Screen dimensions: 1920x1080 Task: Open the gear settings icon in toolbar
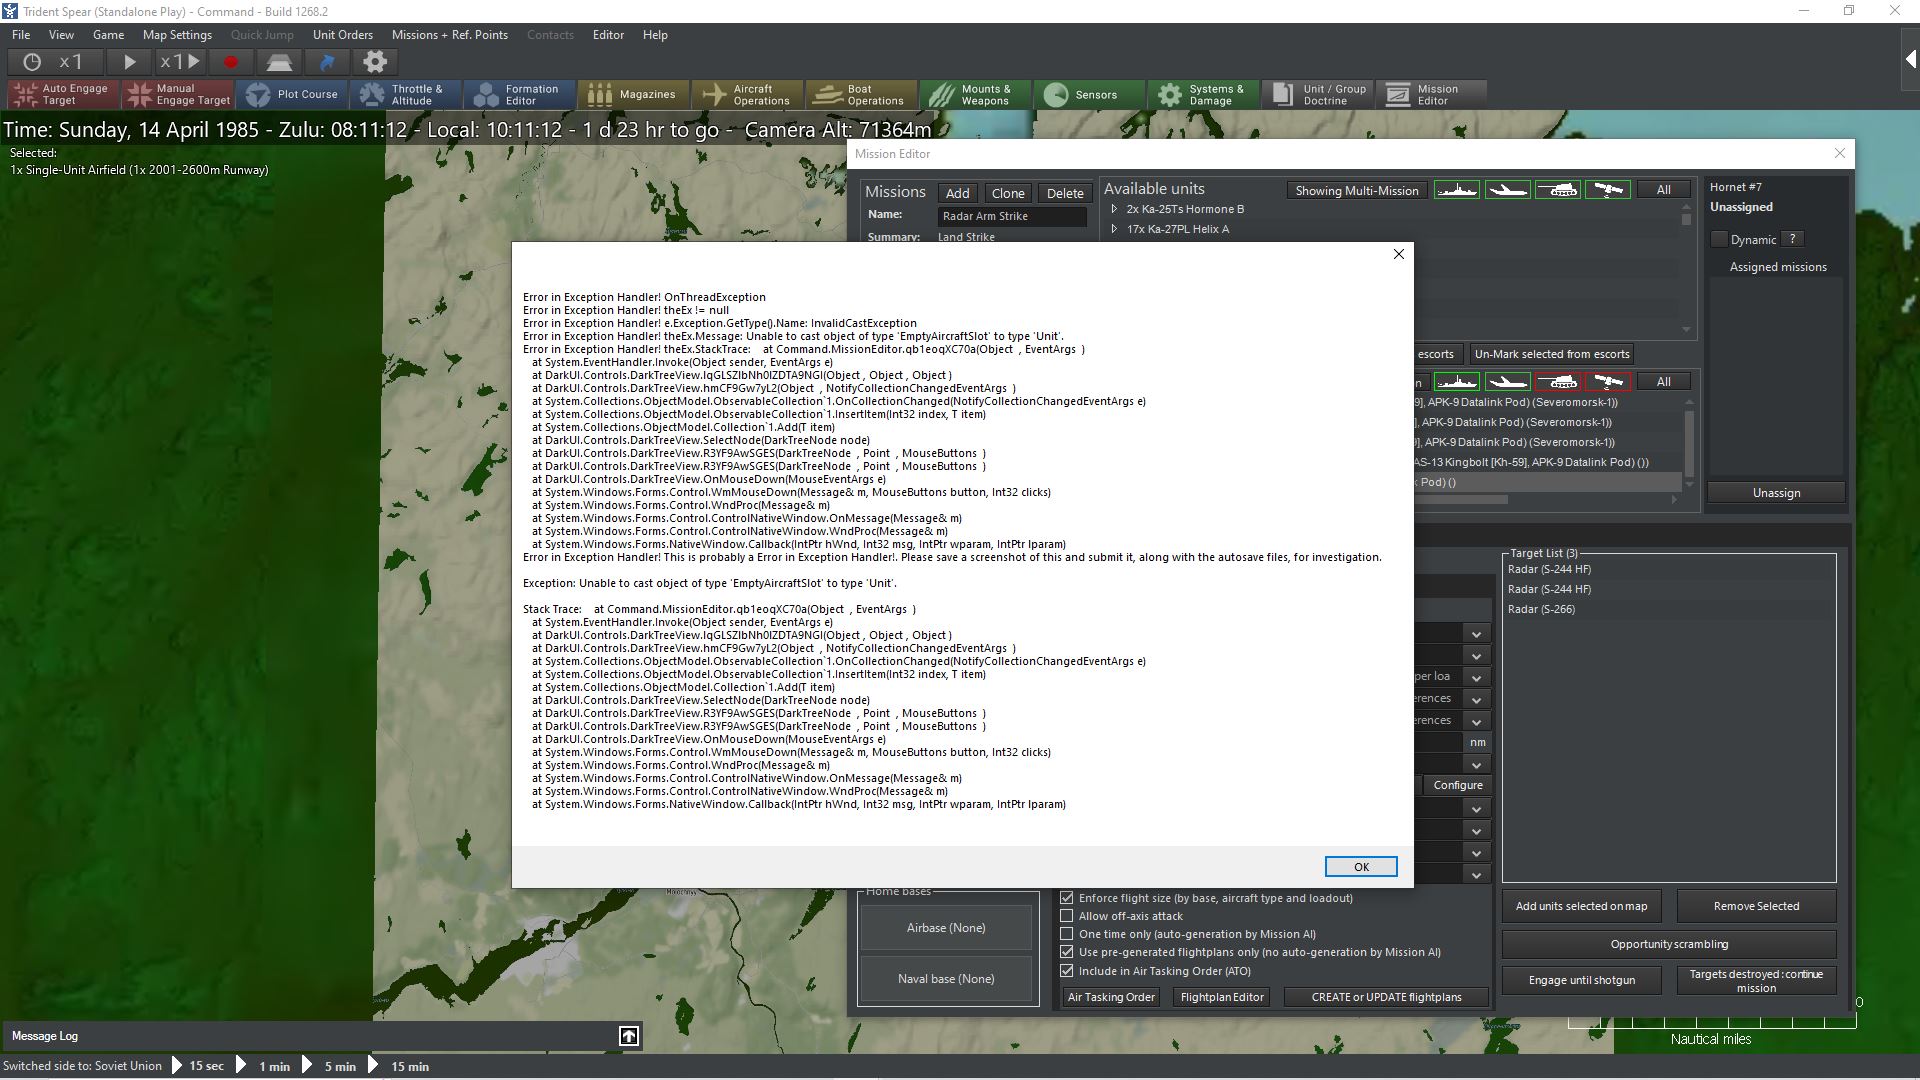pos(375,62)
